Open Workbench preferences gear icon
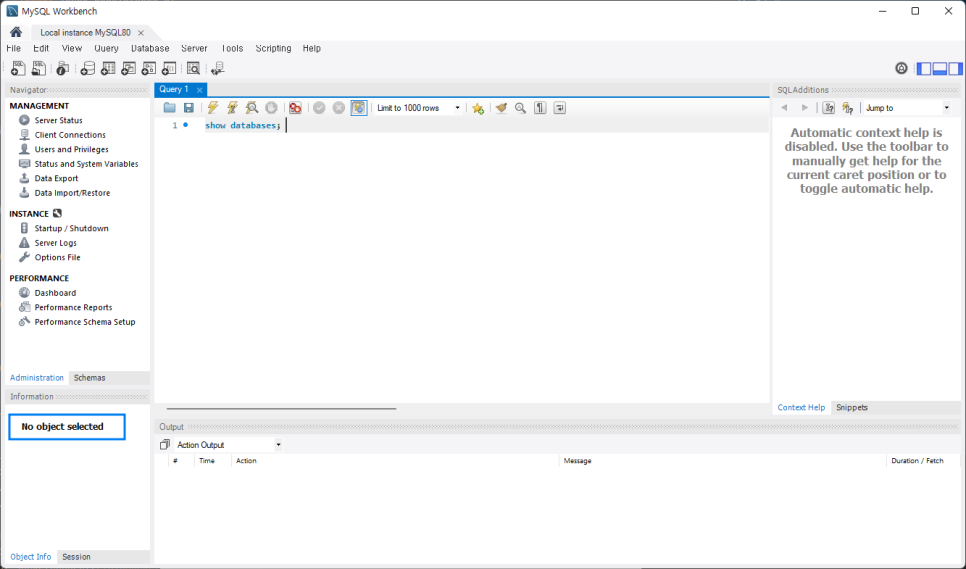Image resolution: width=966 pixels, height=569 pixels. coord(901,68)
